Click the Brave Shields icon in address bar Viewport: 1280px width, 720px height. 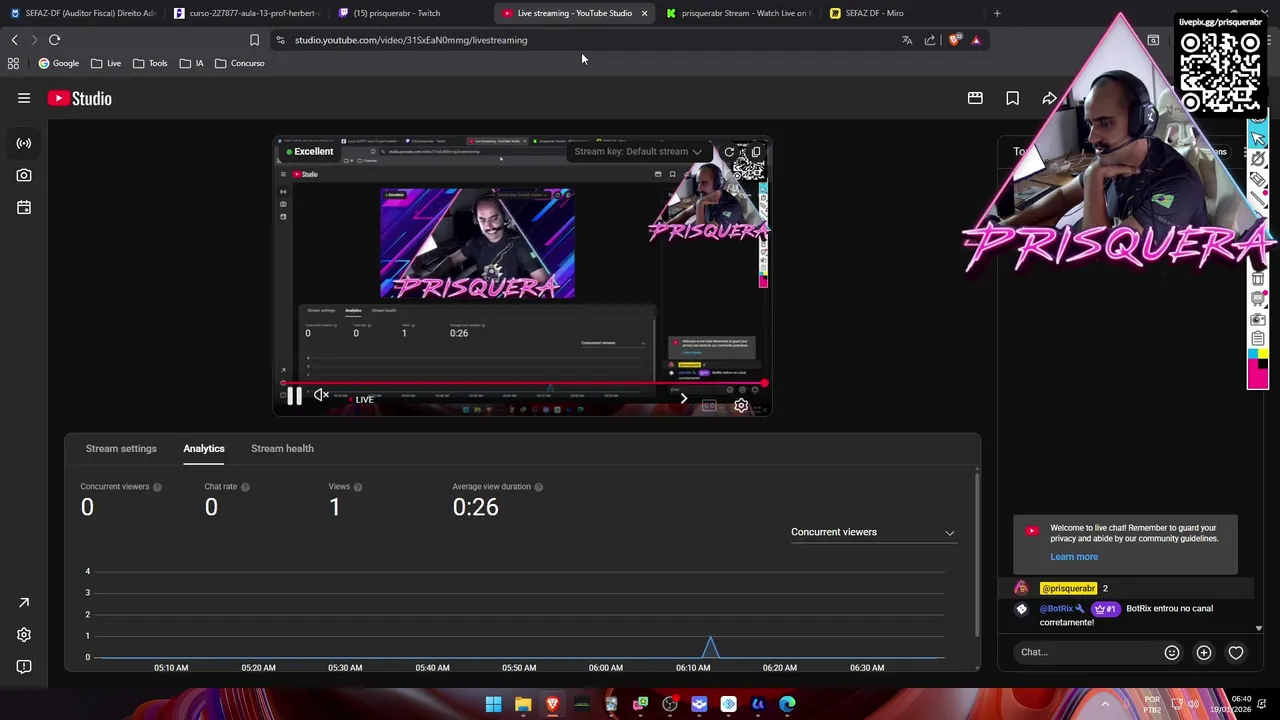954,40
